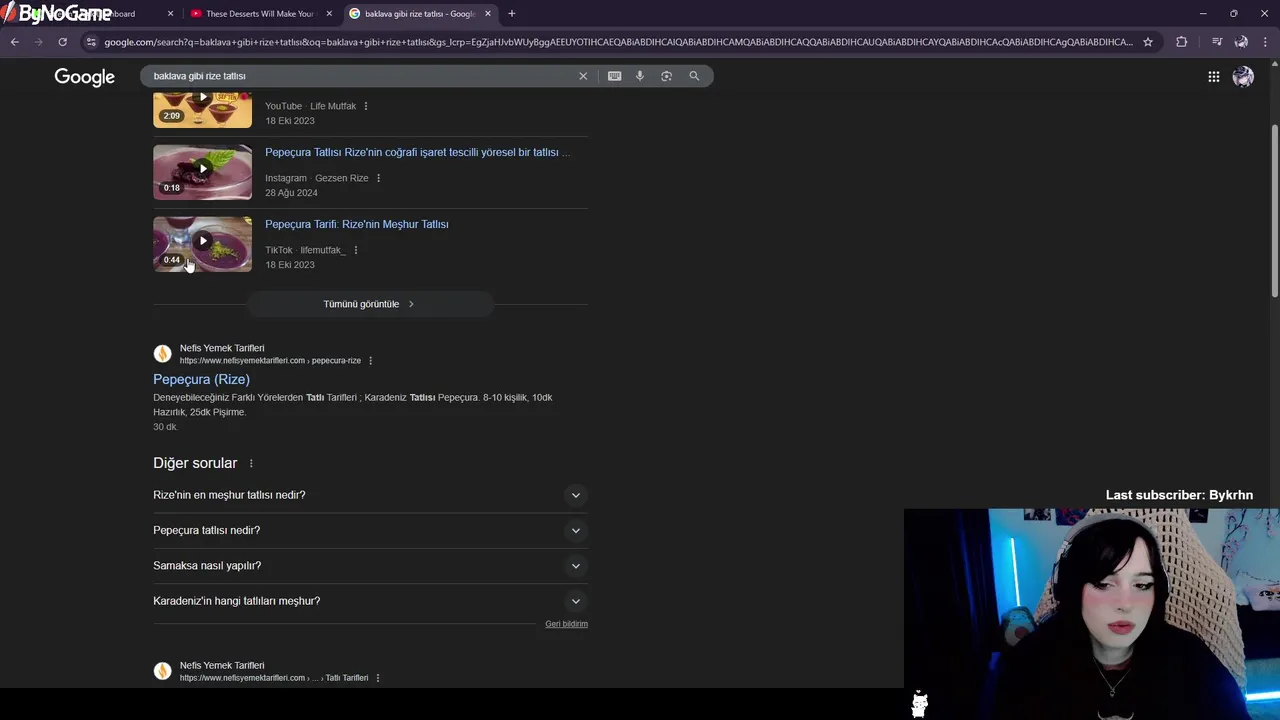Screen dimensions: 1280x720
Task: Open the Chrome extensions puzzle icon
Action: tap(1182, 42)
